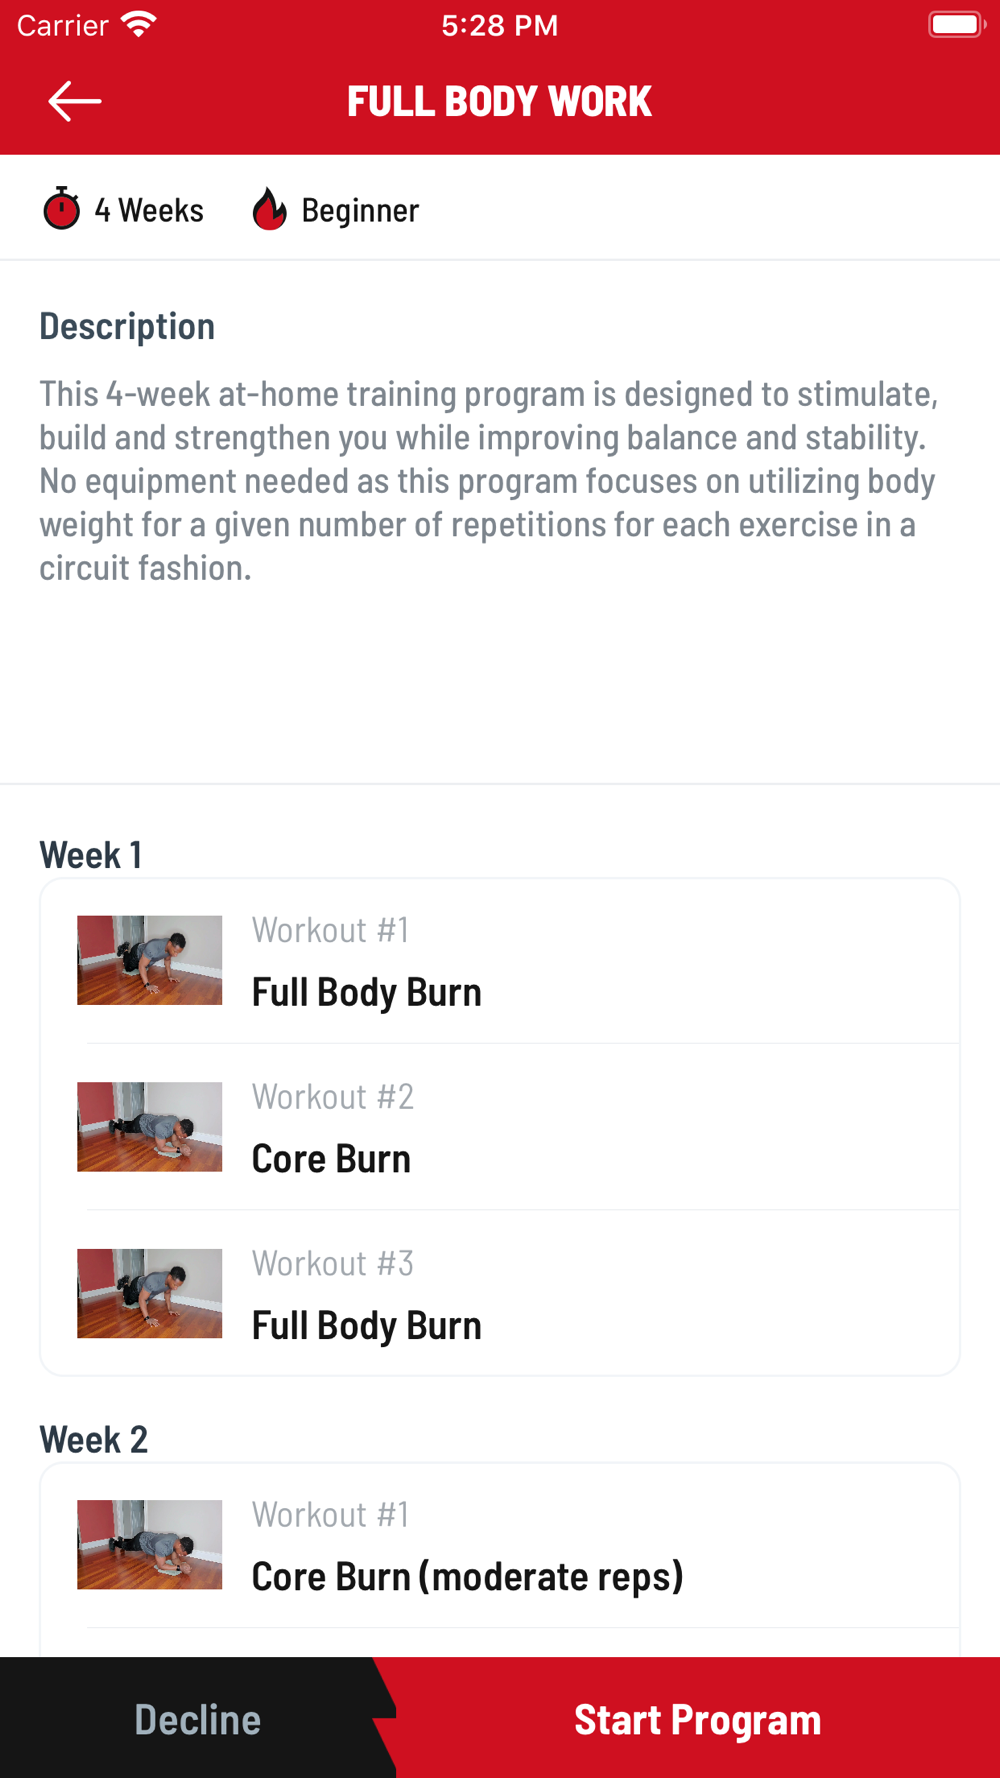Select the first Full Body Burn title

pyautogui.click(x=367, y=992)
